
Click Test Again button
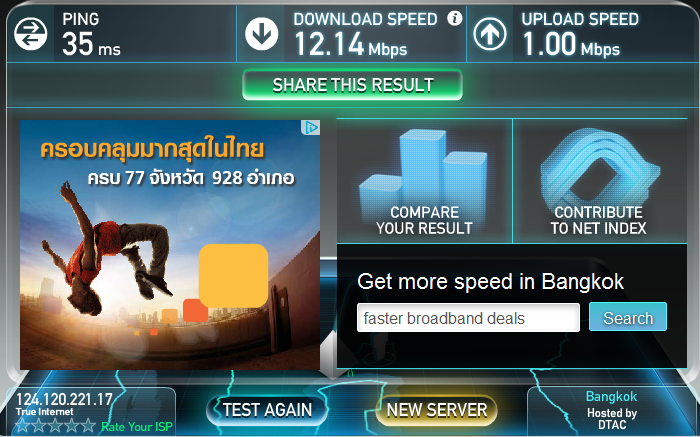[x=267, y=410]
